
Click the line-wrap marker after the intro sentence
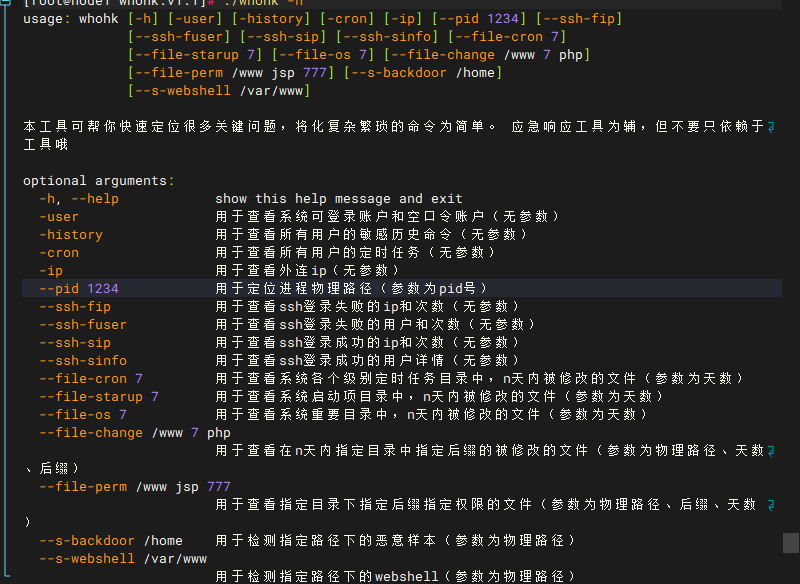770,127
